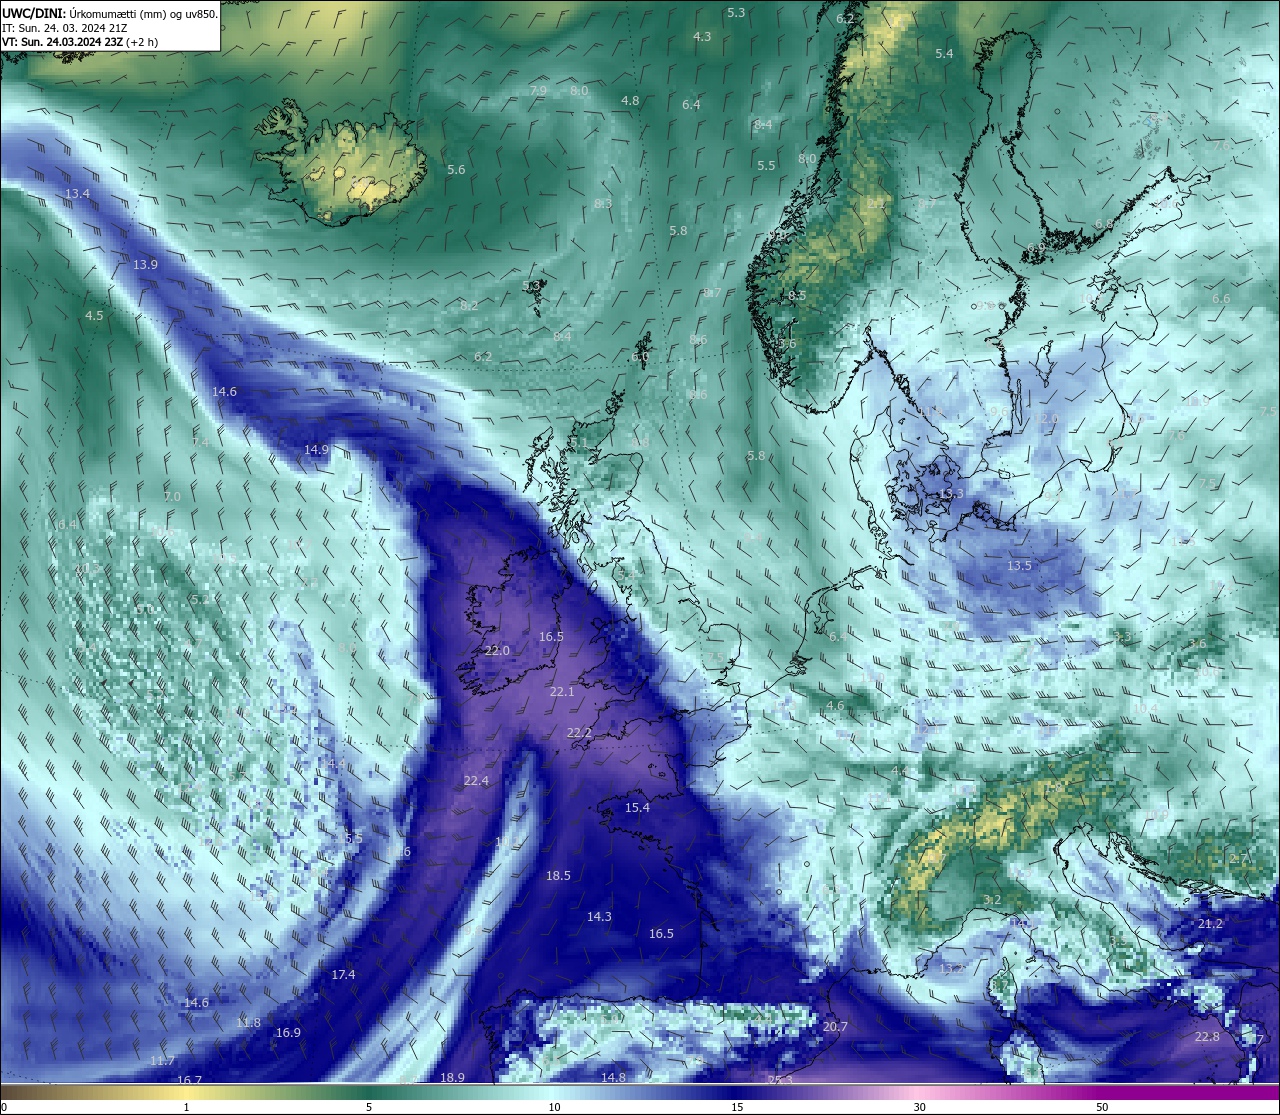Select the 22.0 value over Ireland
This screenshot has width=1280, height=1115.
pos(497,650)
